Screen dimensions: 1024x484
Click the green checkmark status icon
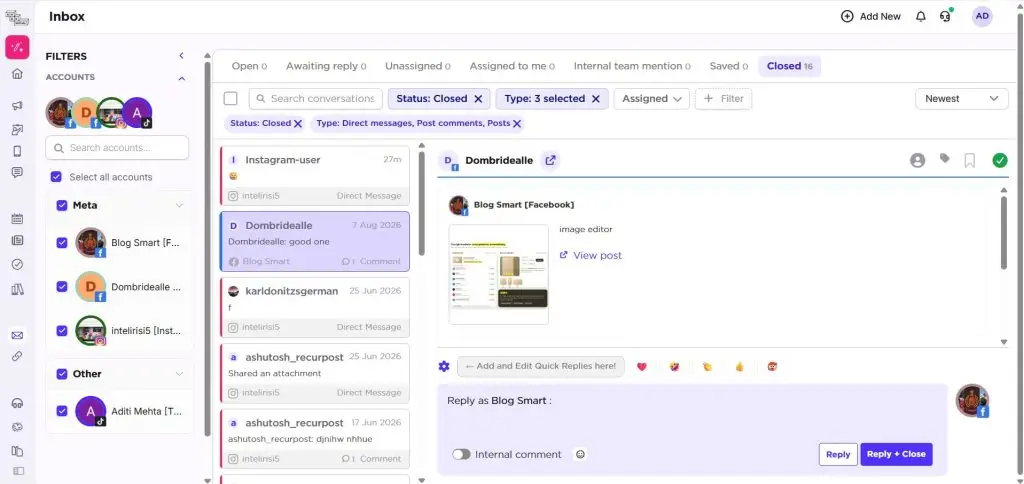point(1000,160)
